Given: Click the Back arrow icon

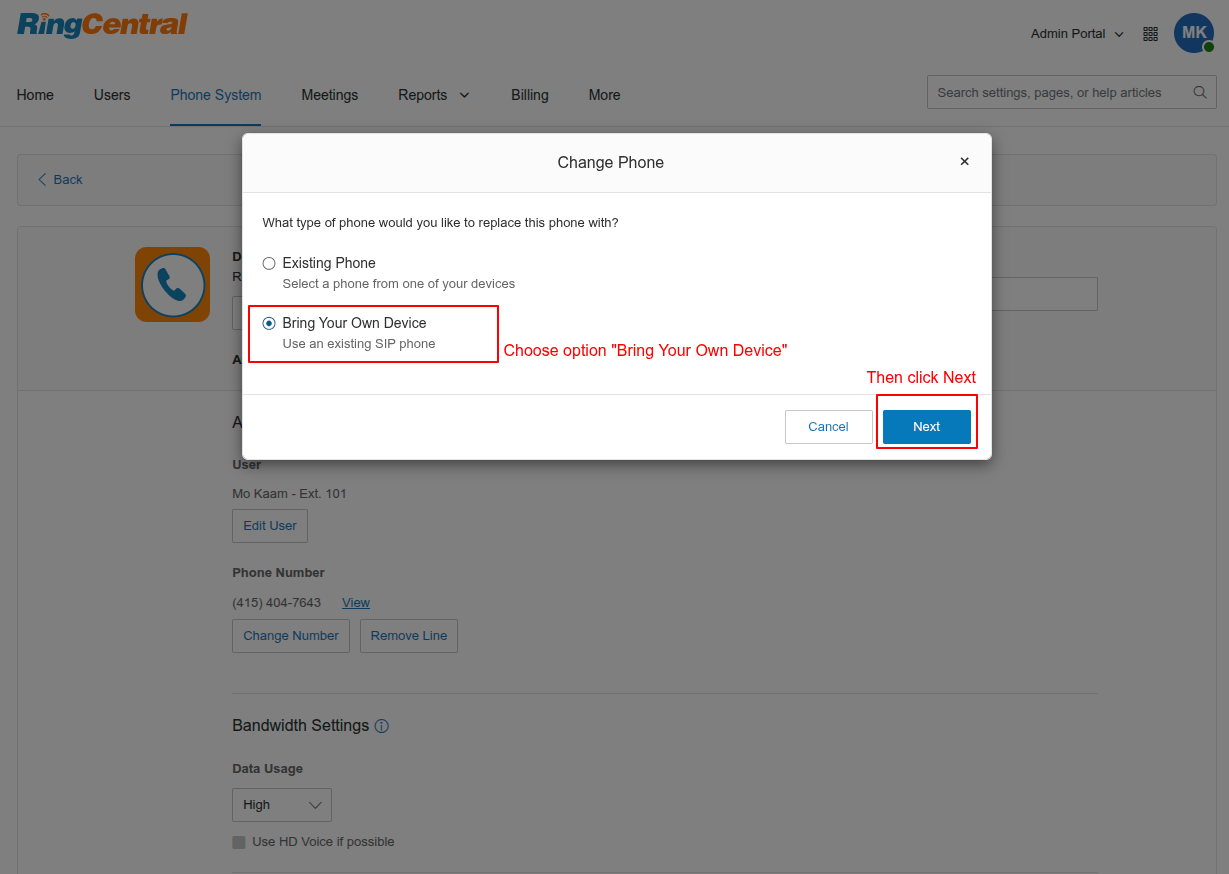Looking at the screenshot, I should pos(42,180).
